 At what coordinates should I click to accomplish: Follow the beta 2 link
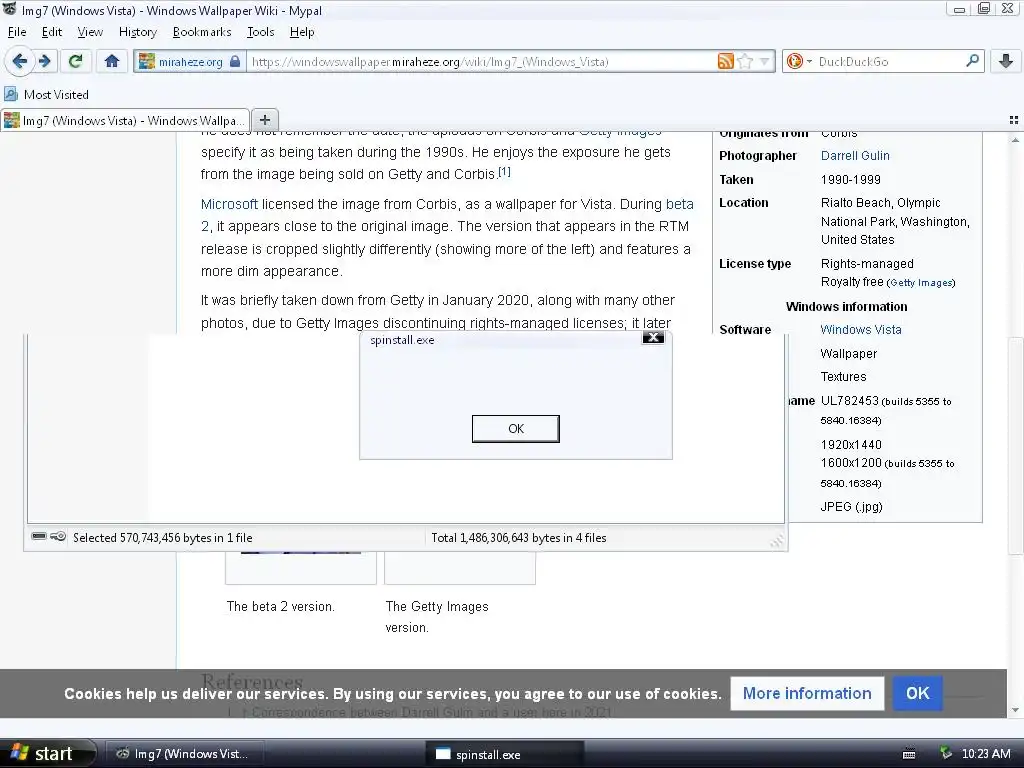[x=679, y=204]
